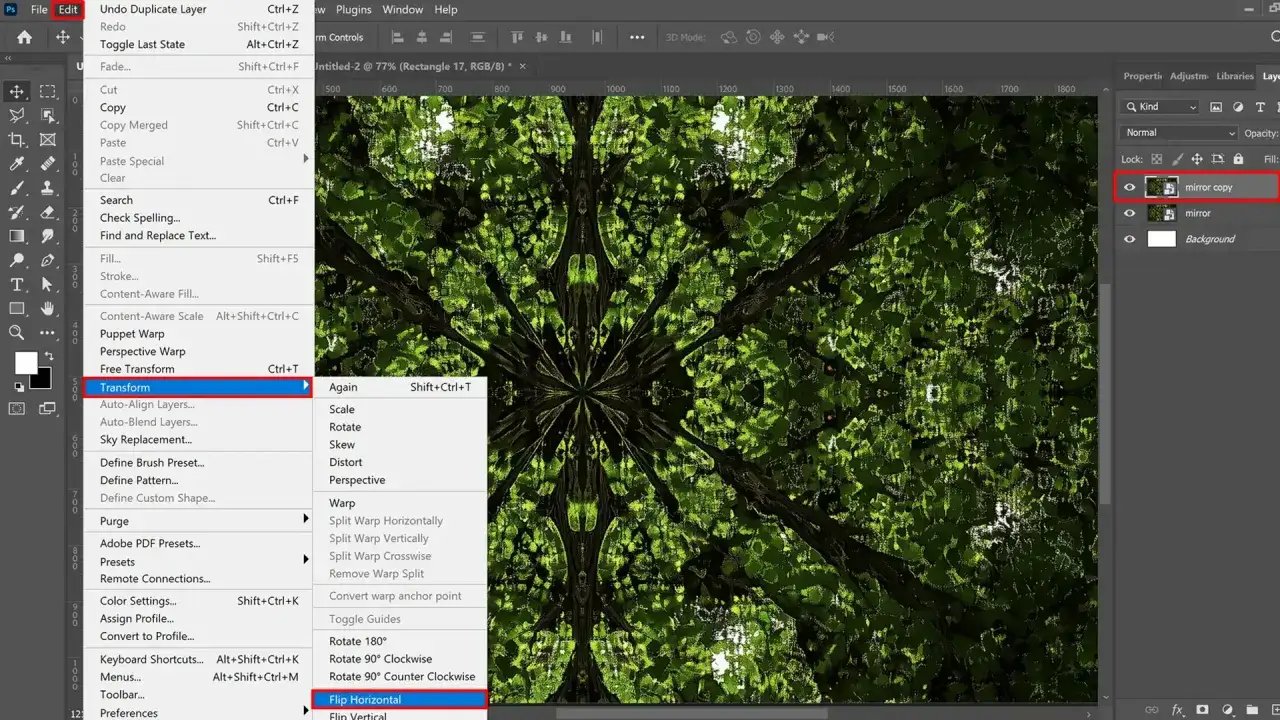The image size is (1280, 720).
Task: Select the Gradient tool
Action: tap(17, 236)
